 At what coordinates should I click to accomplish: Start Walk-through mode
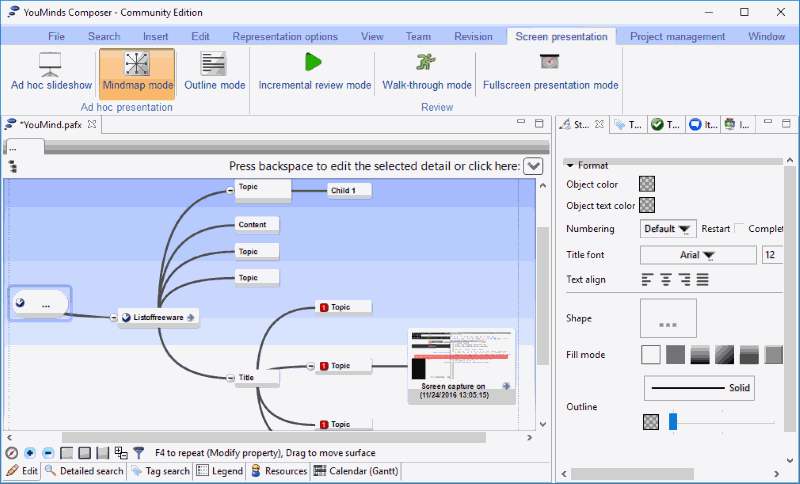click(x=427, y=72)
